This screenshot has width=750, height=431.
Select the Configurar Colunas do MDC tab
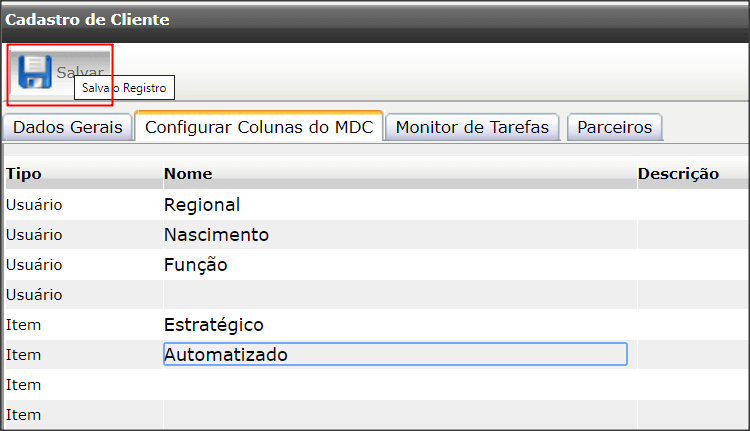tap(259, 127)
